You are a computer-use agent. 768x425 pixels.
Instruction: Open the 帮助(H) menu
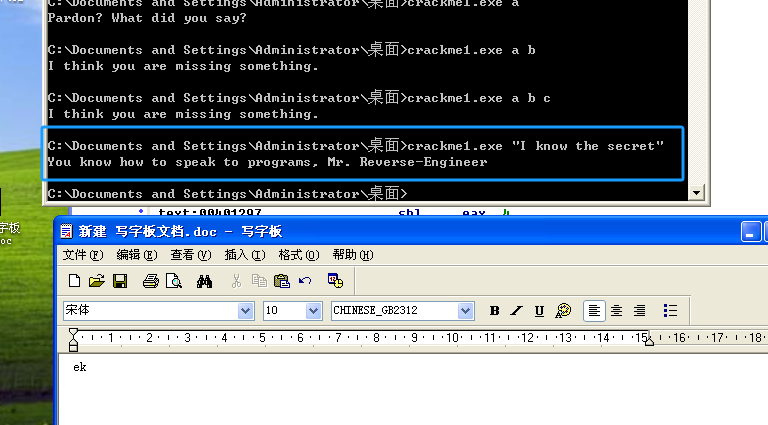click(x=353, y=255)
